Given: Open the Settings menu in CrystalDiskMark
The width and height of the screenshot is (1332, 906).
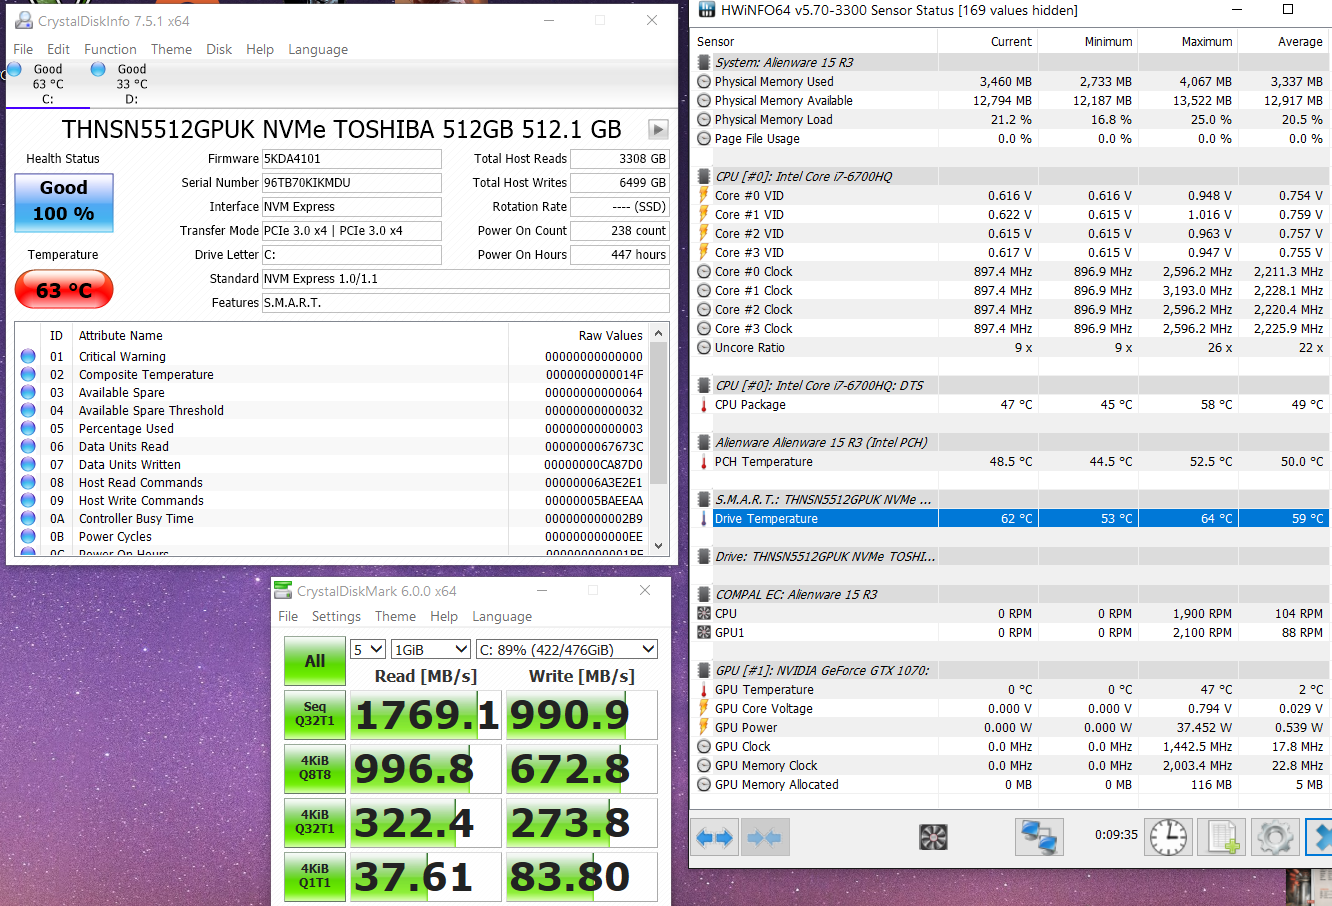Looking at the screenshot, I should [x=336, y=617].
